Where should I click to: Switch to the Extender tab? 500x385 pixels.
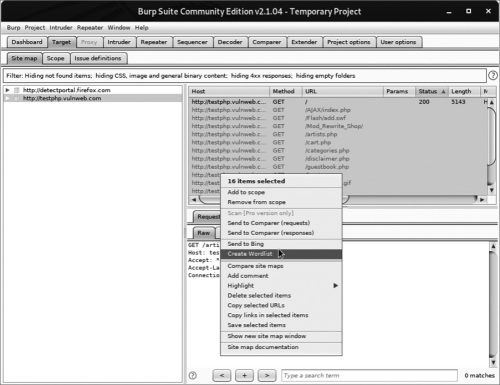click(304, 42)
